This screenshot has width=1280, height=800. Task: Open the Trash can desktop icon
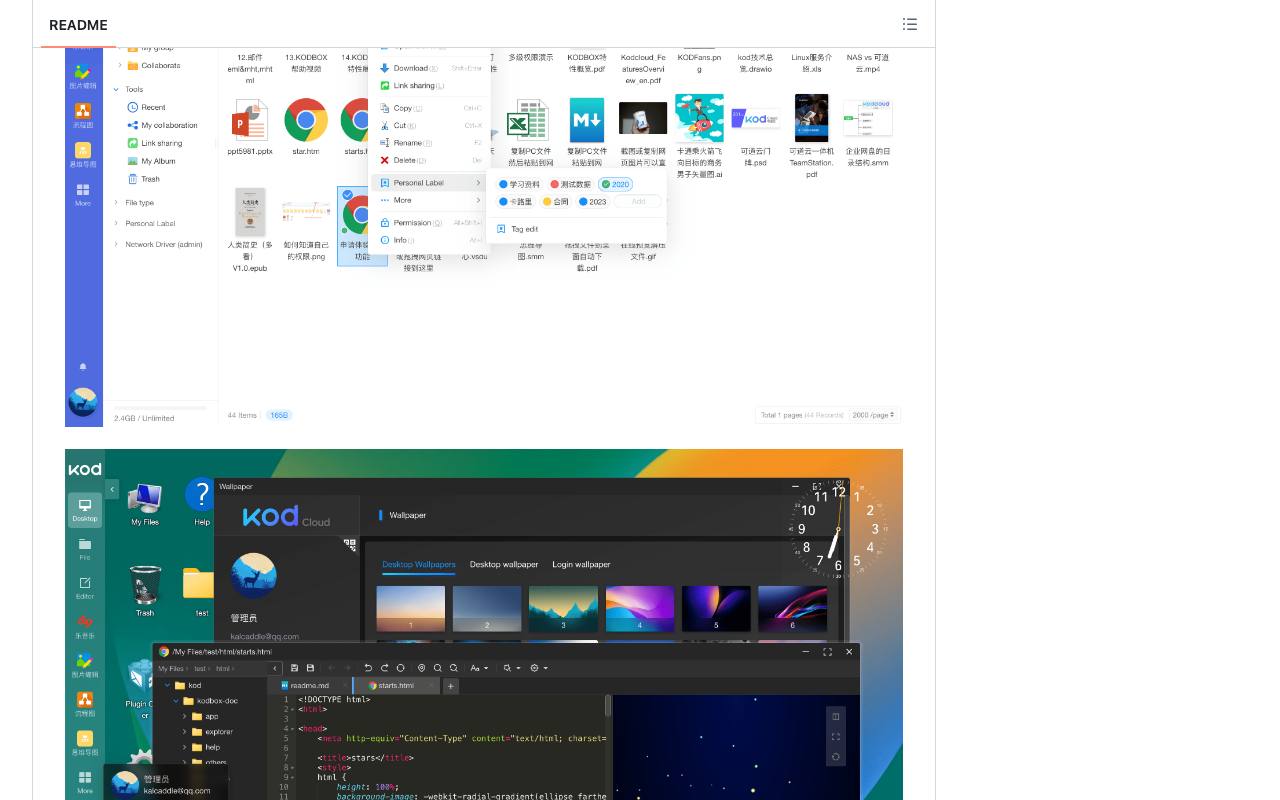(x=145, y=585)
